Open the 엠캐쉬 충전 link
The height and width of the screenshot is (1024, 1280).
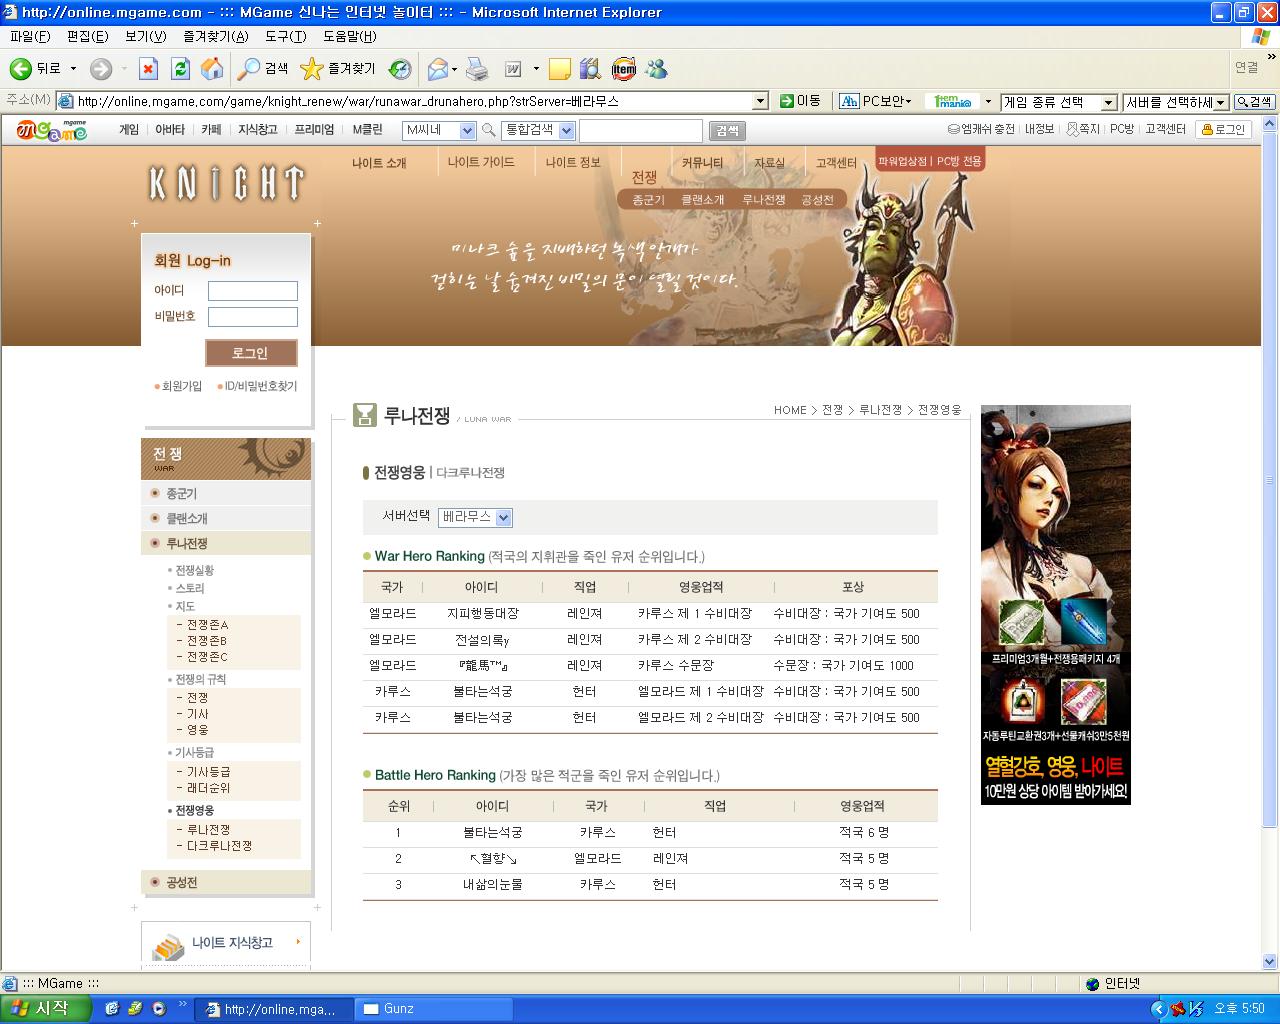(x=981, y=129)
